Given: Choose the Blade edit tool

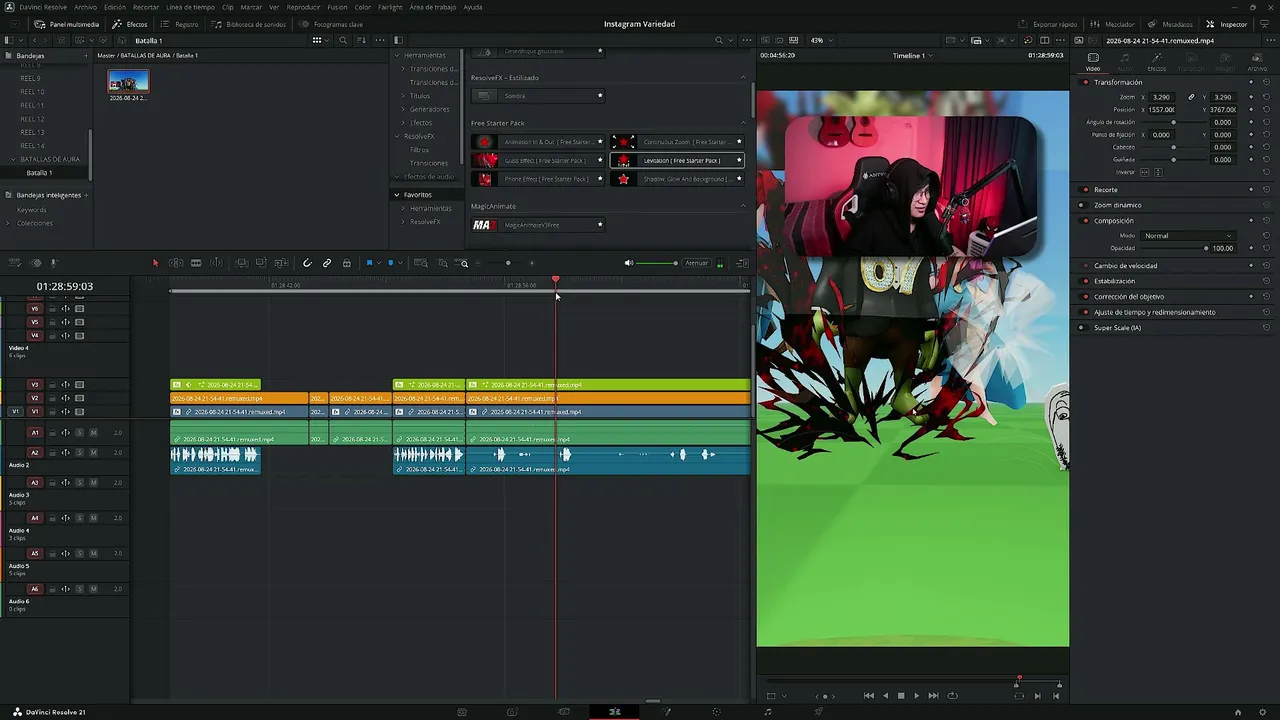Looking at the screenshot, I should 196,263.
